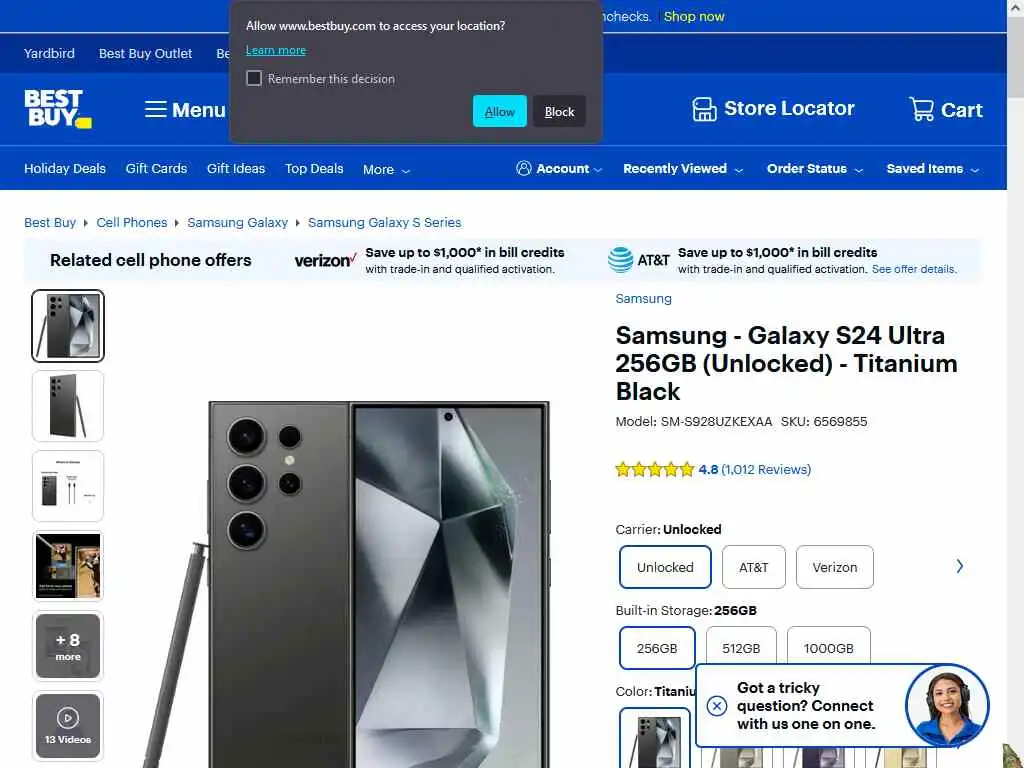Expand the Recently Viewed dropdown
Image resolution: width=1024 pixels, height=768 pixels.
(x=682, y=168)
